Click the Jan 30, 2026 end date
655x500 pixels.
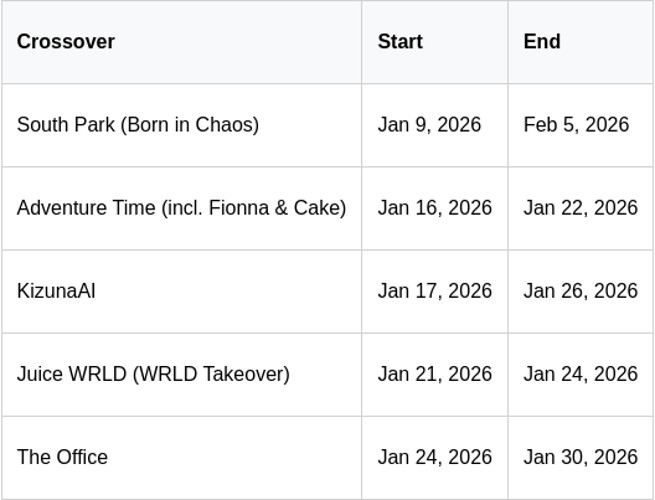coord(580,457)
